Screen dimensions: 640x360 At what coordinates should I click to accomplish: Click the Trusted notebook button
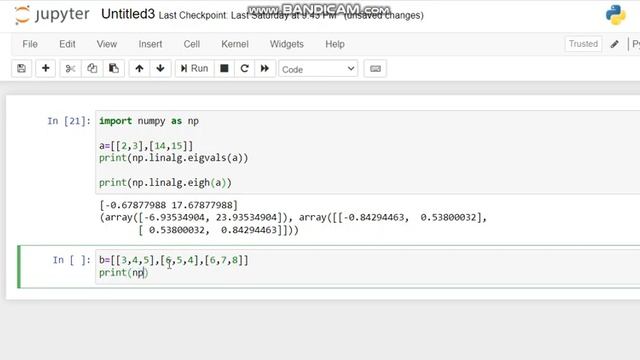click(583, 44)
